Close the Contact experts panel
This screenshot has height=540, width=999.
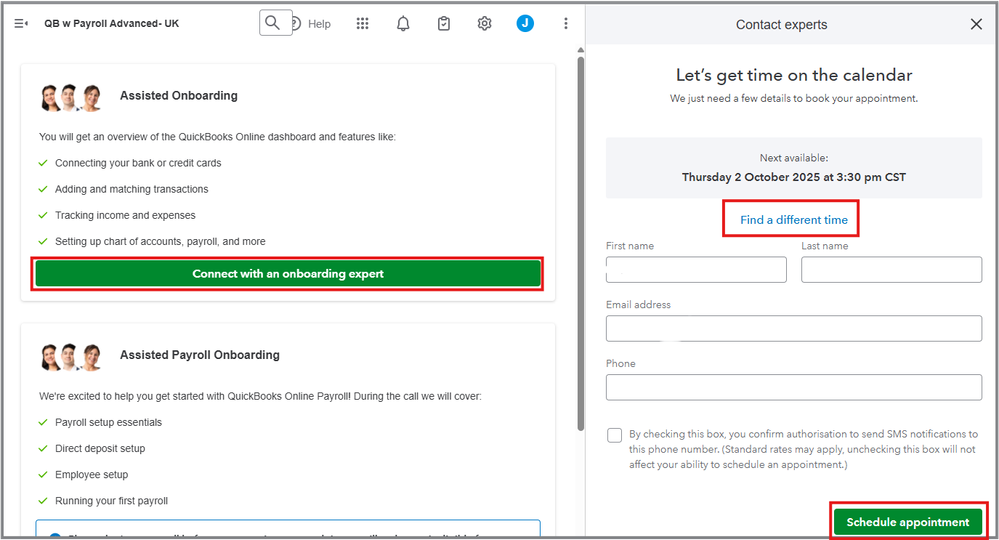[976, 24]
